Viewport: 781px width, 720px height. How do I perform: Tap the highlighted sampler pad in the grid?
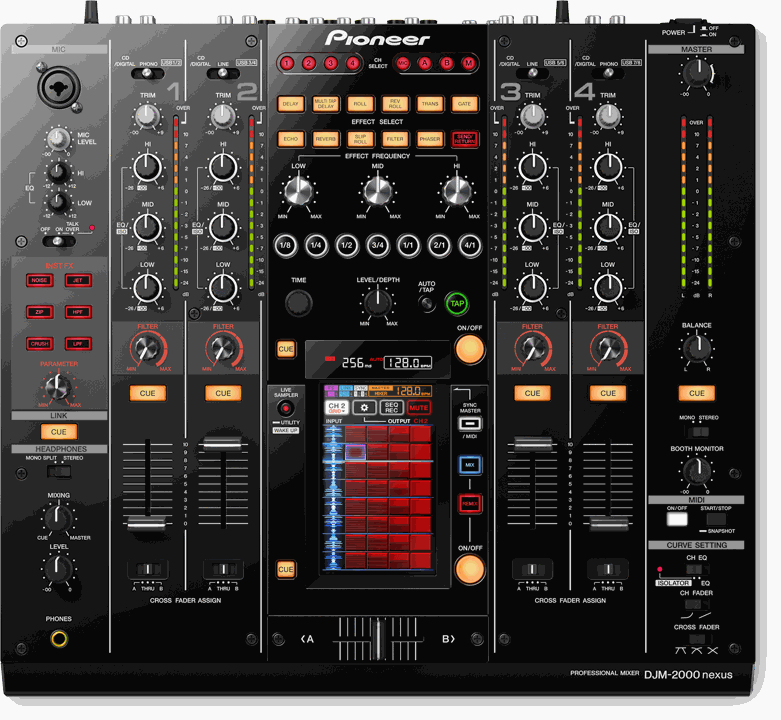point(355,452)
